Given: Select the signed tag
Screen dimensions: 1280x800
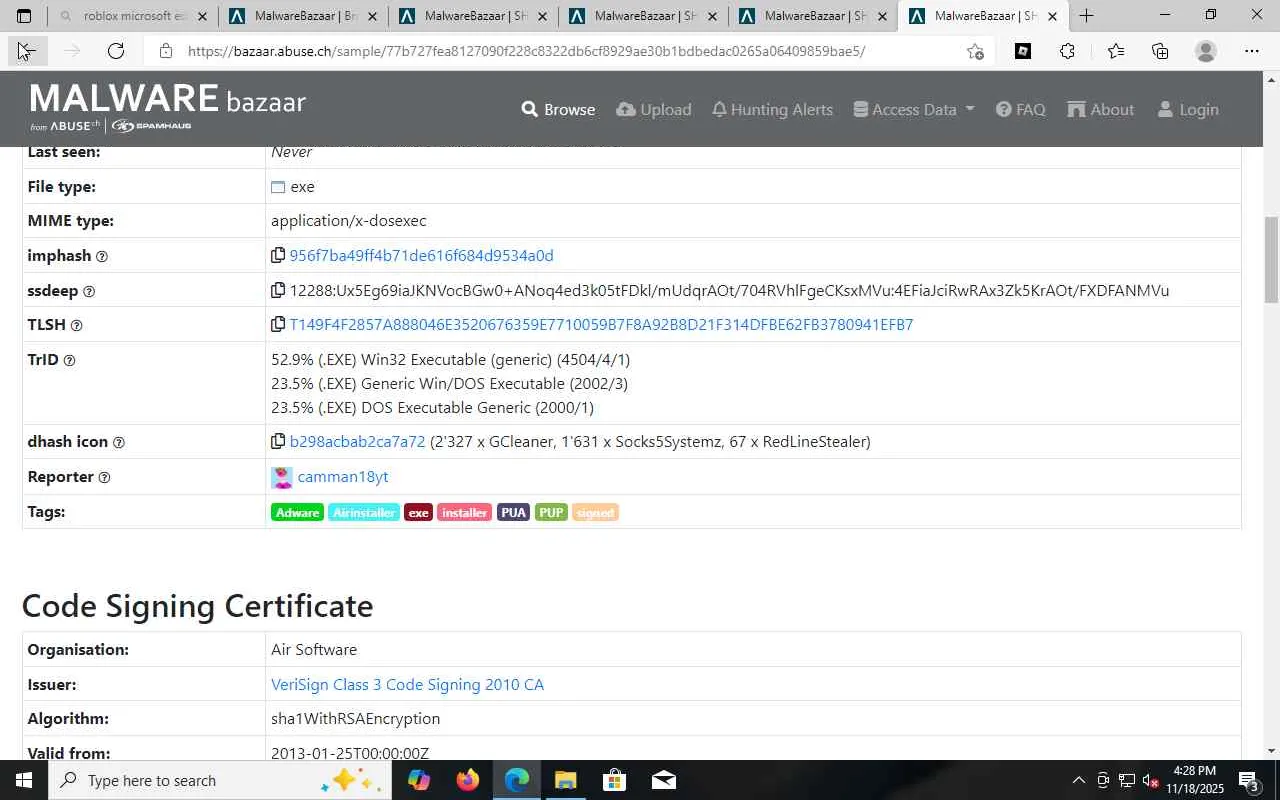Looking at the screenshot, I should pos(595,513).
